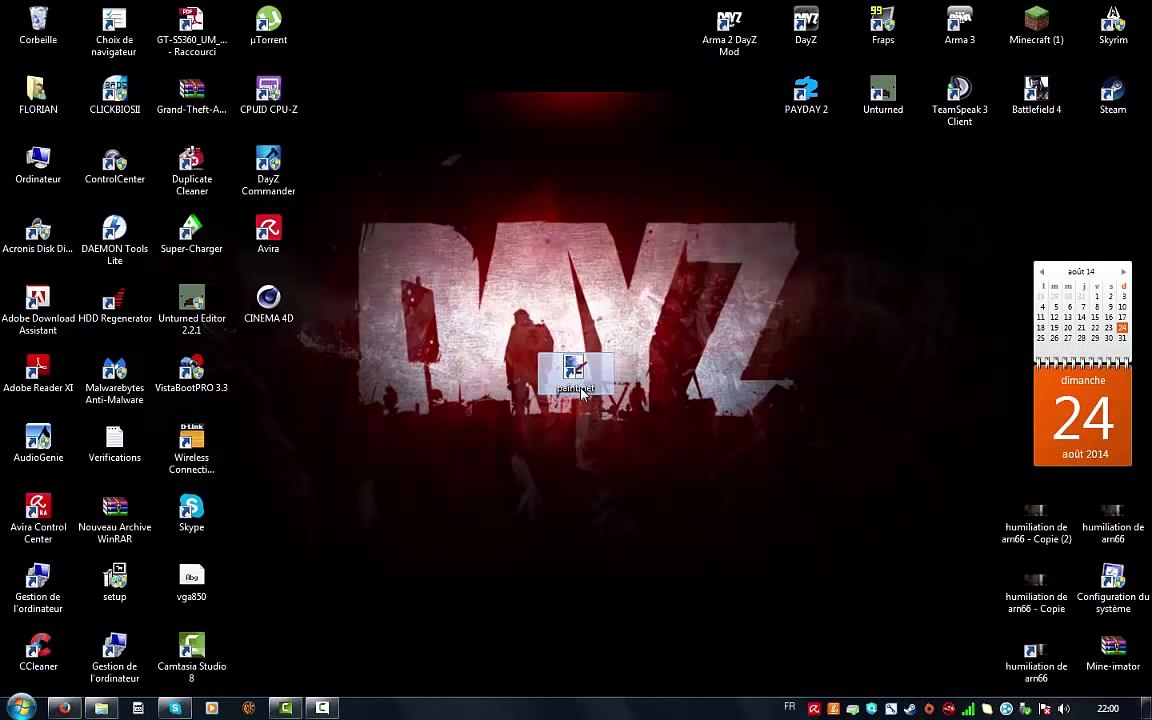Click the 22:00 taskbar clock

1108,709
